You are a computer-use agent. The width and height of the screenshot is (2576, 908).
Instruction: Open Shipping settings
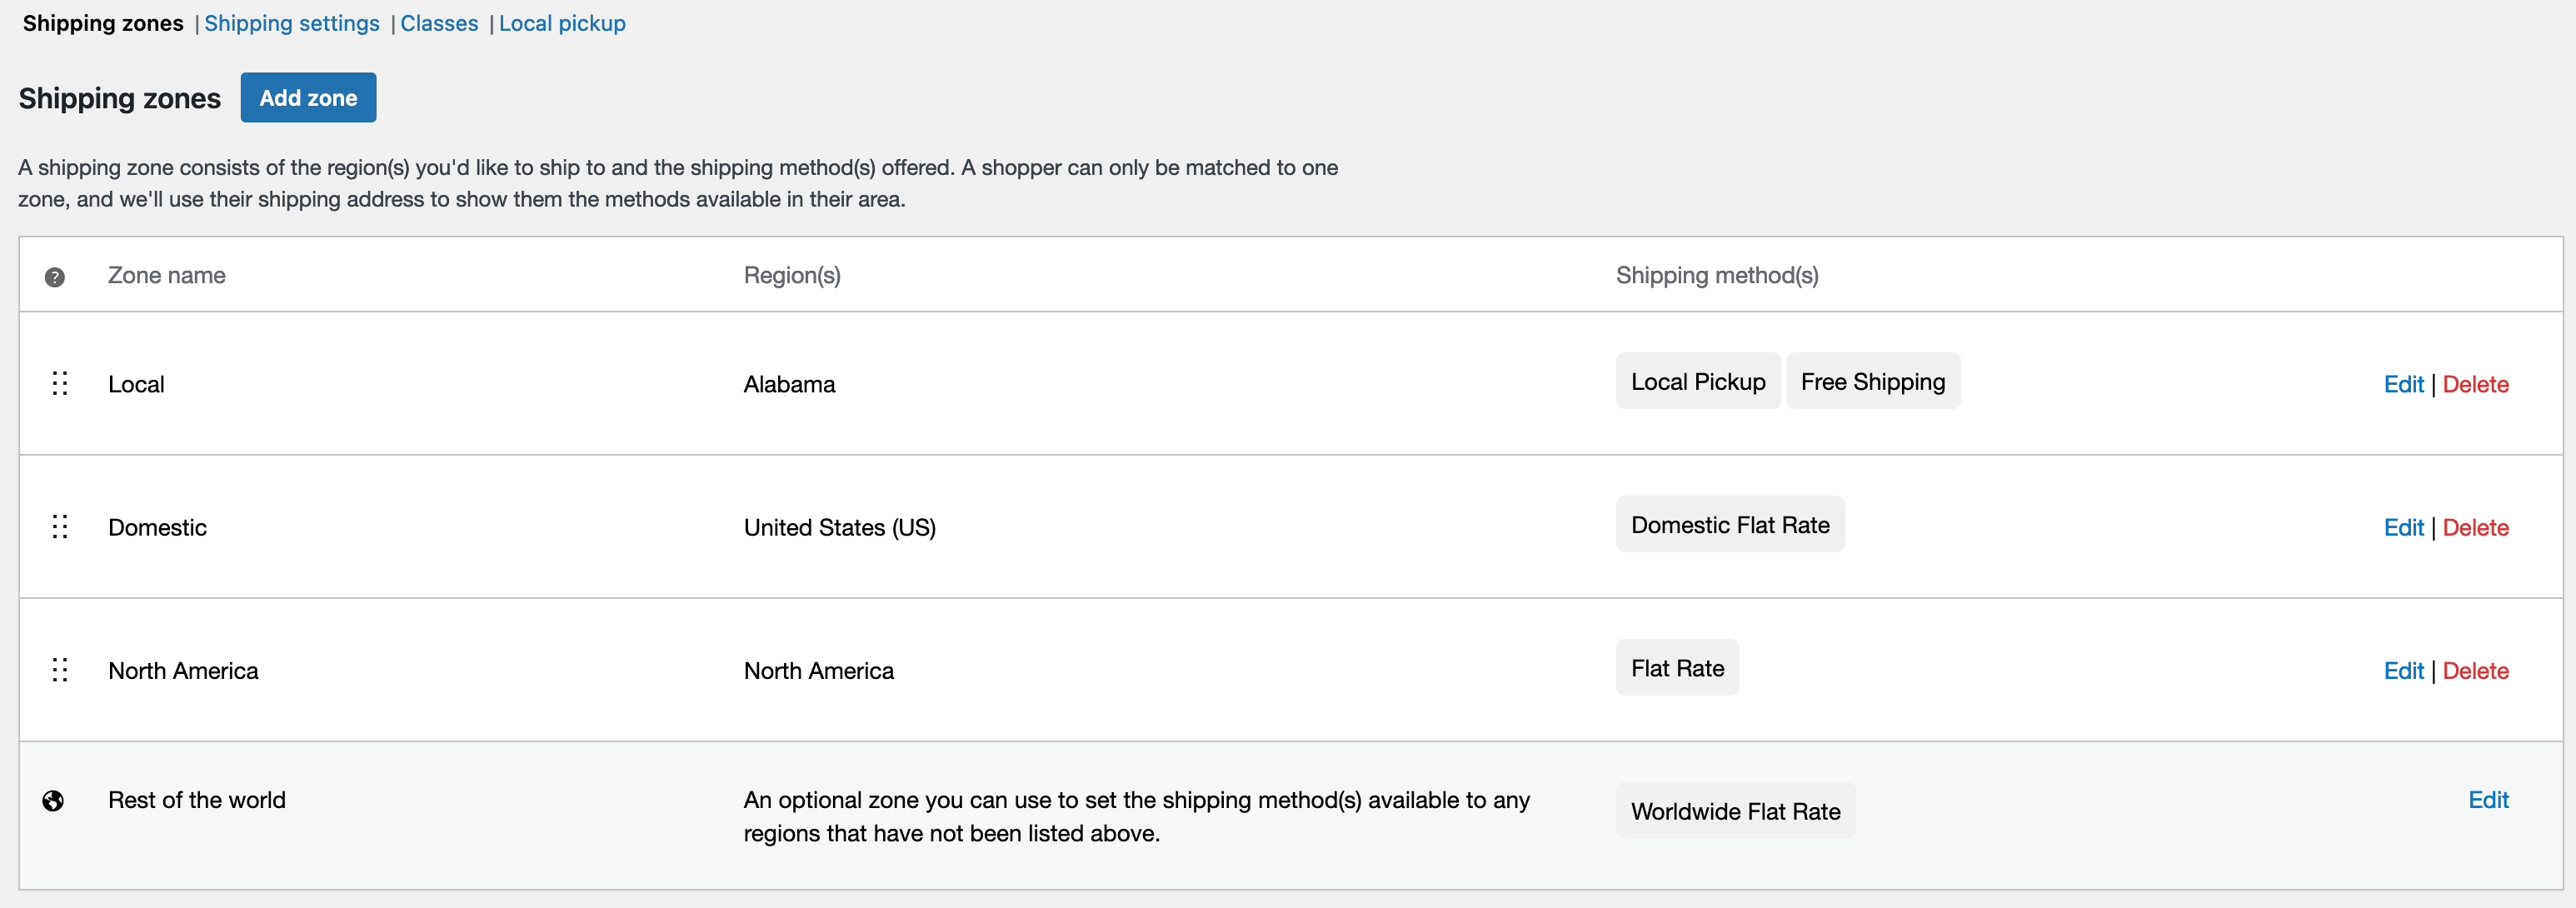292,23
